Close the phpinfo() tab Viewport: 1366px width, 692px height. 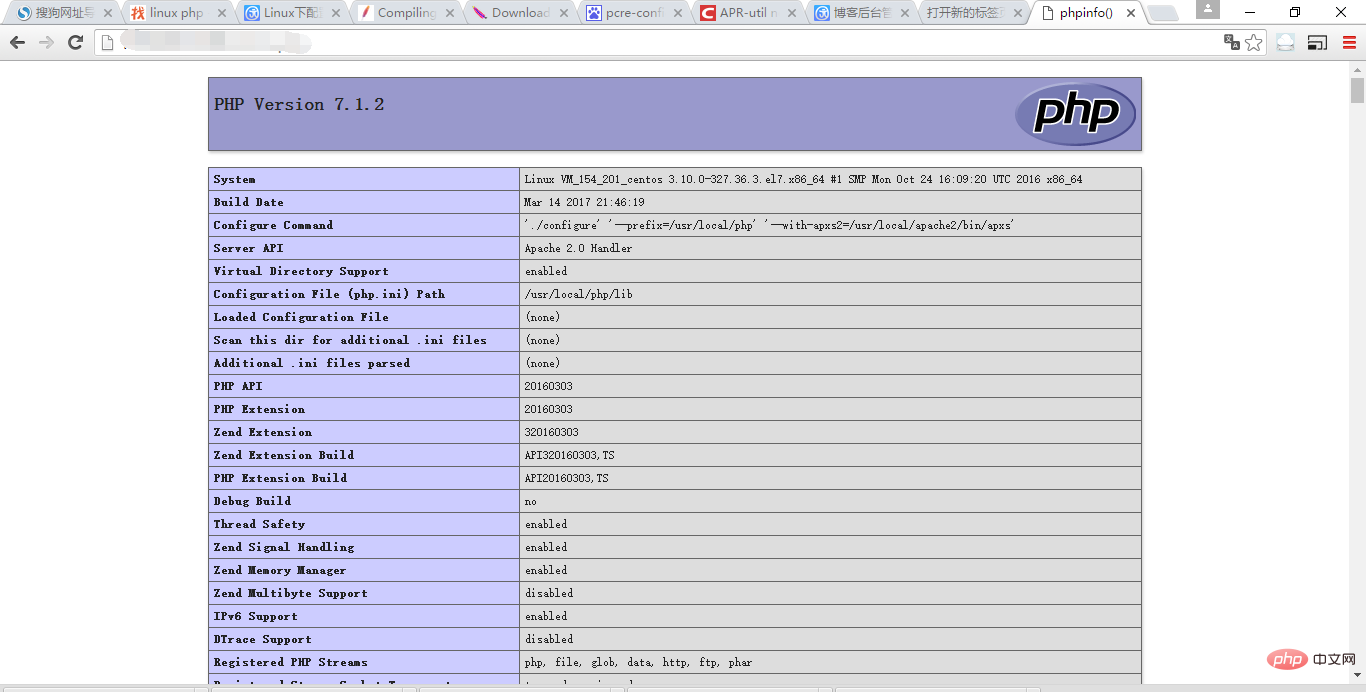coord(1130,13)
